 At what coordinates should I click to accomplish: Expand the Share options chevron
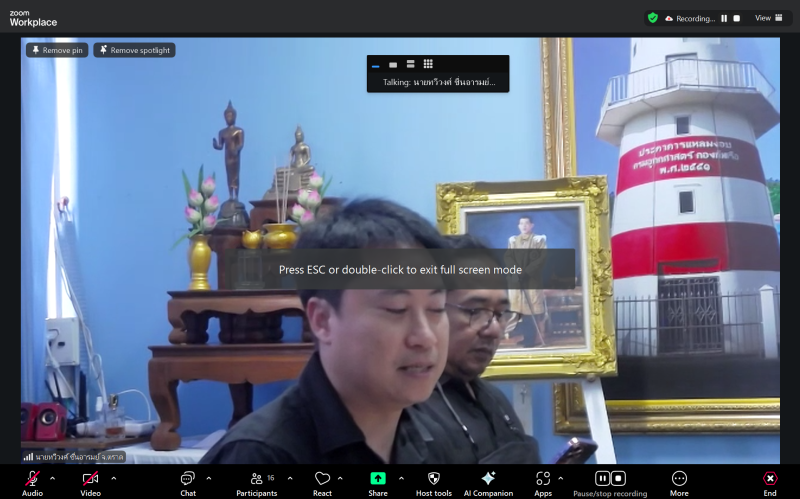click(x=401, y=478)
